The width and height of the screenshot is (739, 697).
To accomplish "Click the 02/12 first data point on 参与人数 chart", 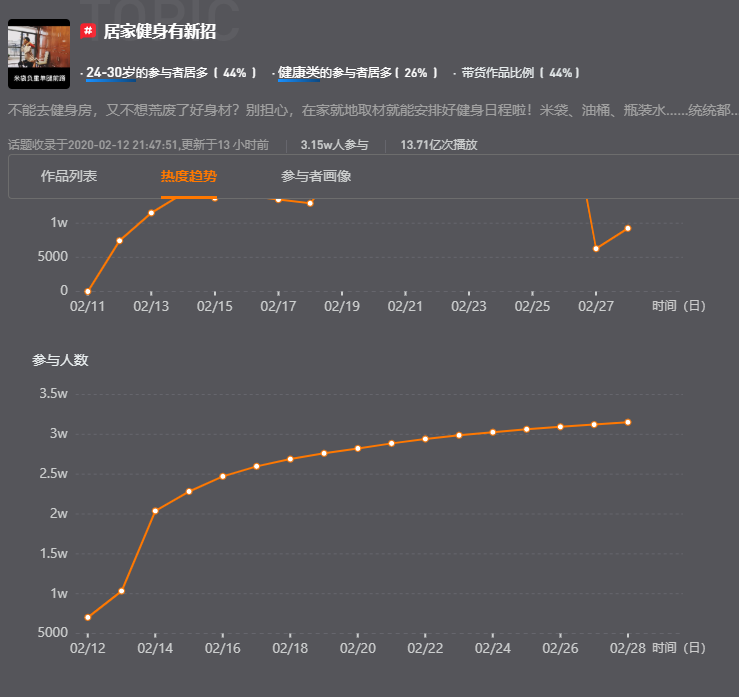I will click(x=88, y=617).
